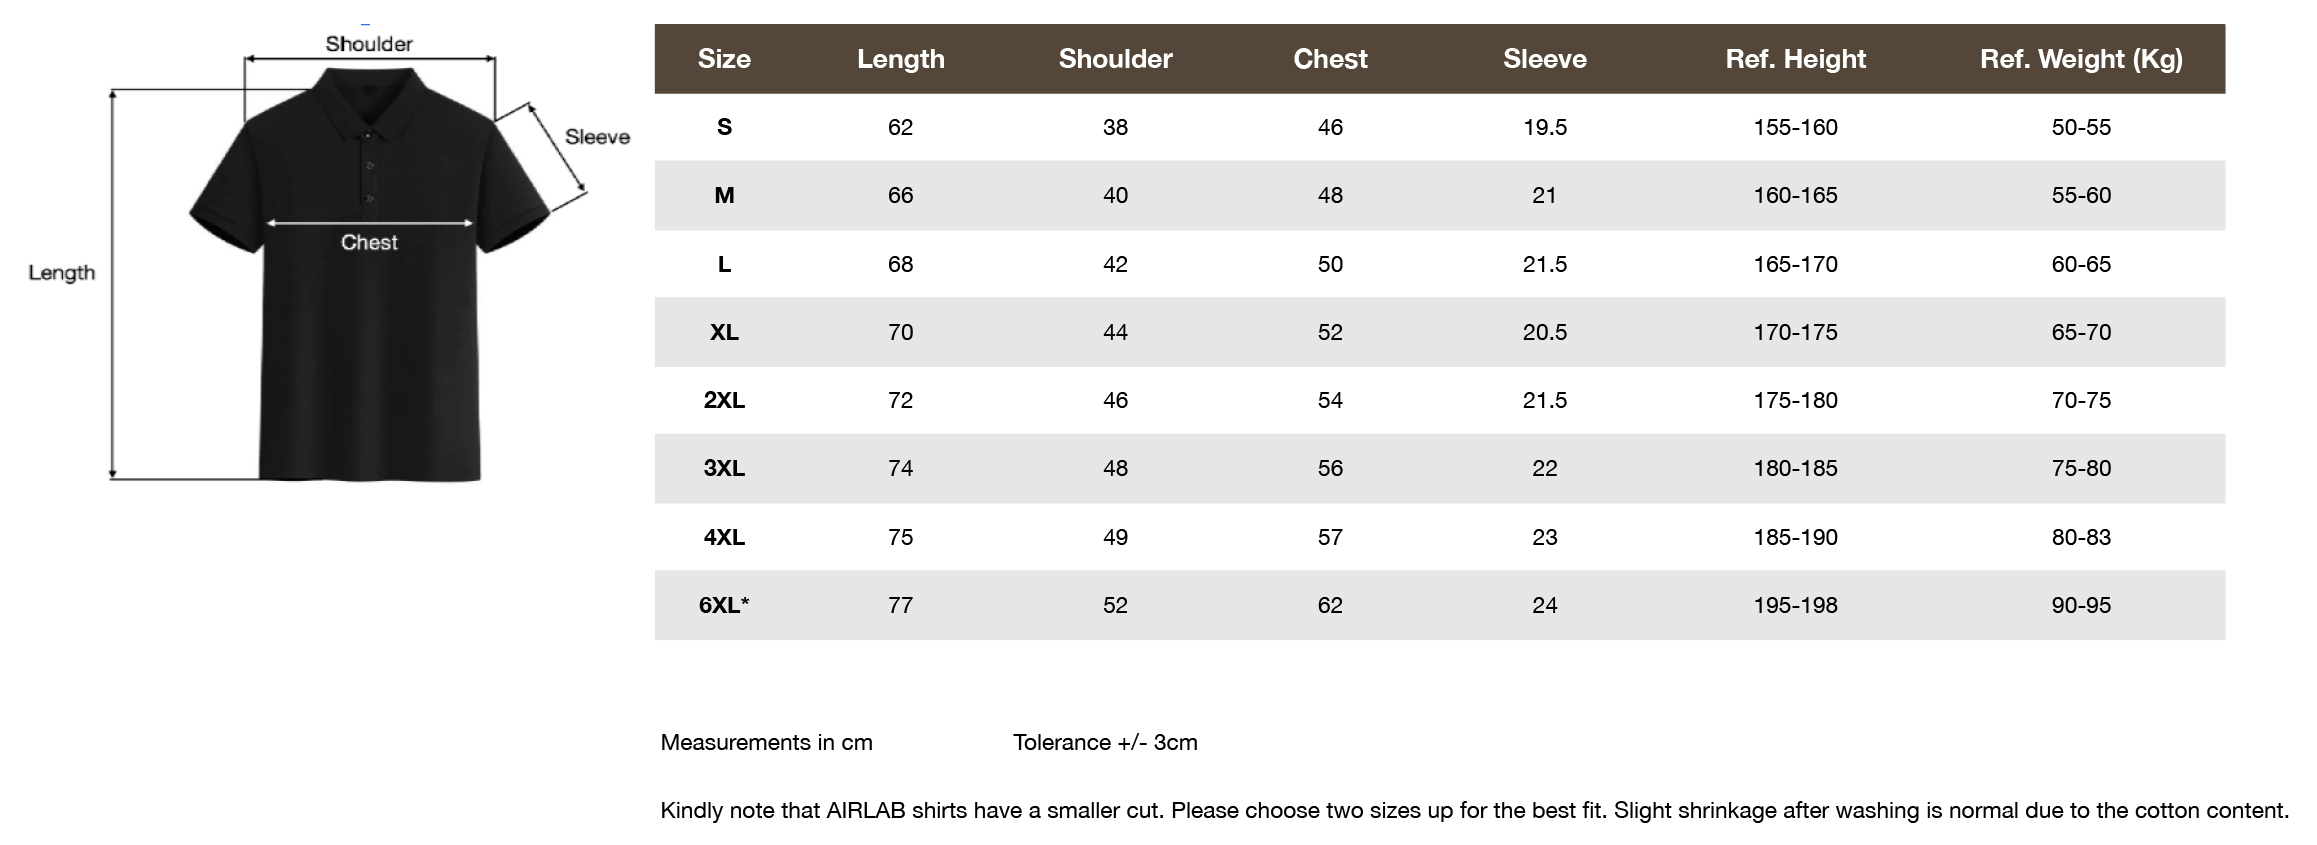Click the Tolerance +/- 3cm text
Image resolution: width=2317 pixels, height=845 pixels.
point(1105,742)
